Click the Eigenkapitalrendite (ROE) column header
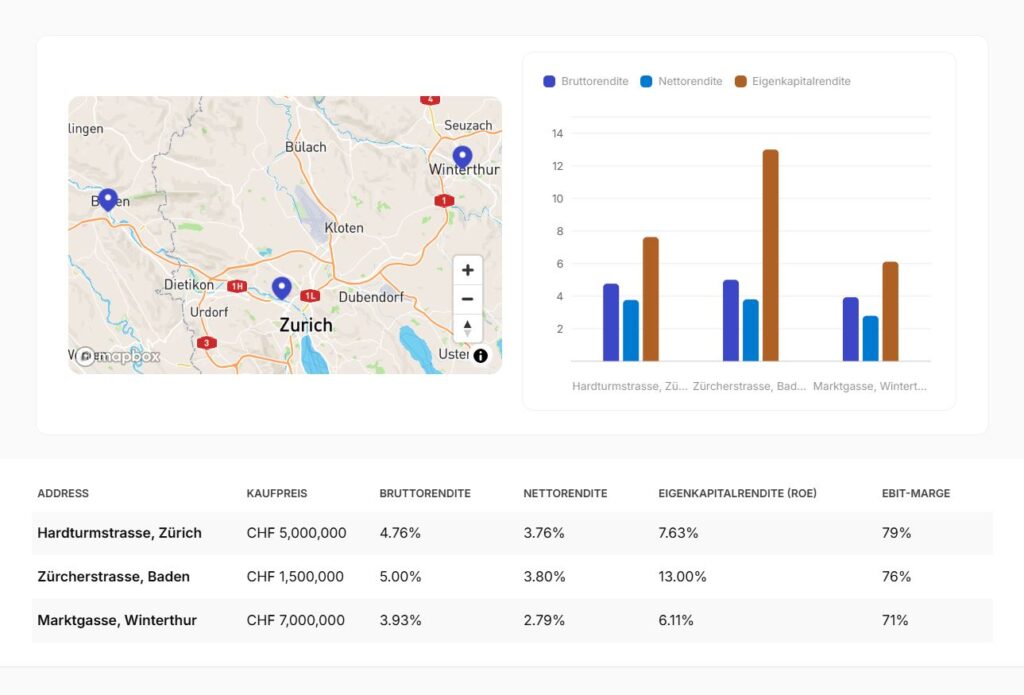The image size is (1024, 695). pos(737,493)
